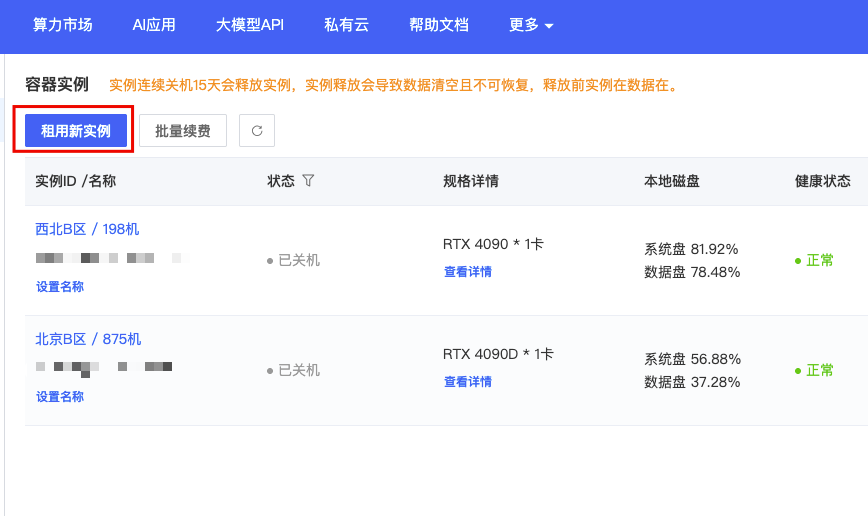
Task: Click 正常 health status for 北京B区 row
Action: [814, 370]
